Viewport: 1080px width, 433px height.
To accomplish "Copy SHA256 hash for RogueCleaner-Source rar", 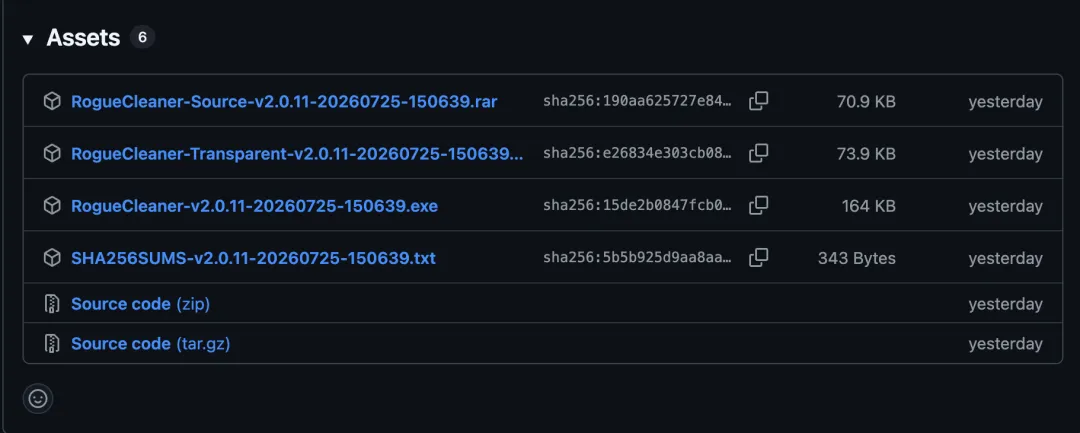I will (x=758, y=101).
